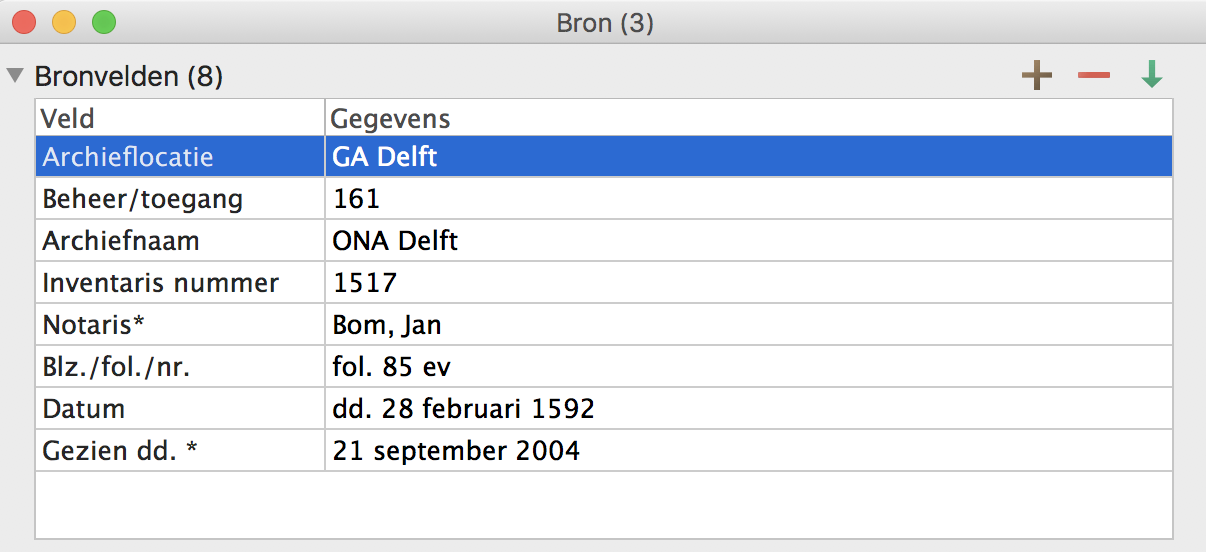
Task: Click the ONA Delft data cell
Action: 395,241
